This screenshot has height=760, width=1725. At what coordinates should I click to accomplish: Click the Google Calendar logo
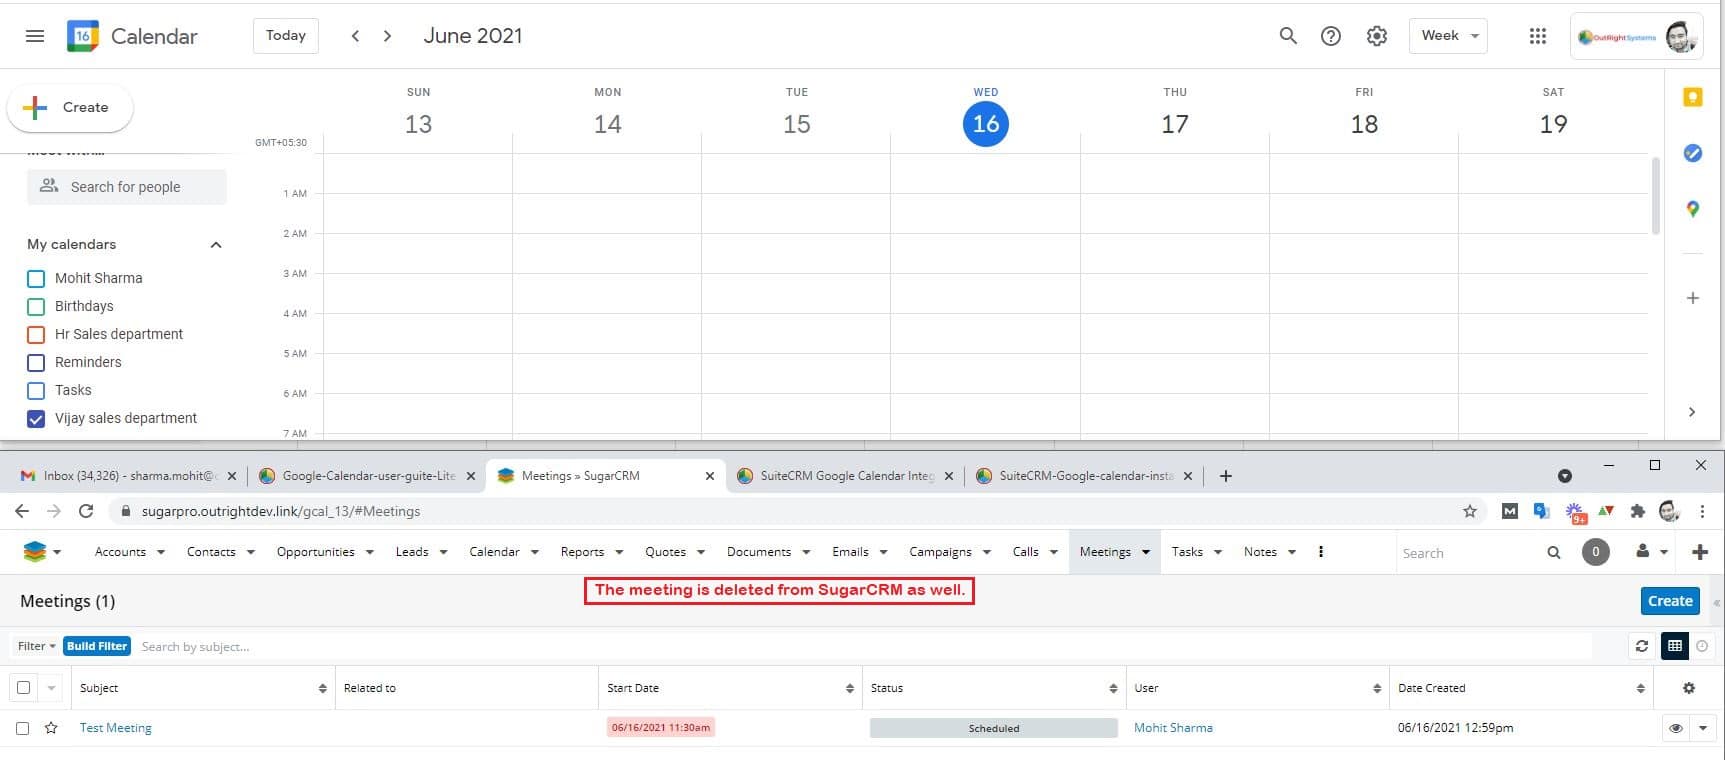(x=83, y=36)
